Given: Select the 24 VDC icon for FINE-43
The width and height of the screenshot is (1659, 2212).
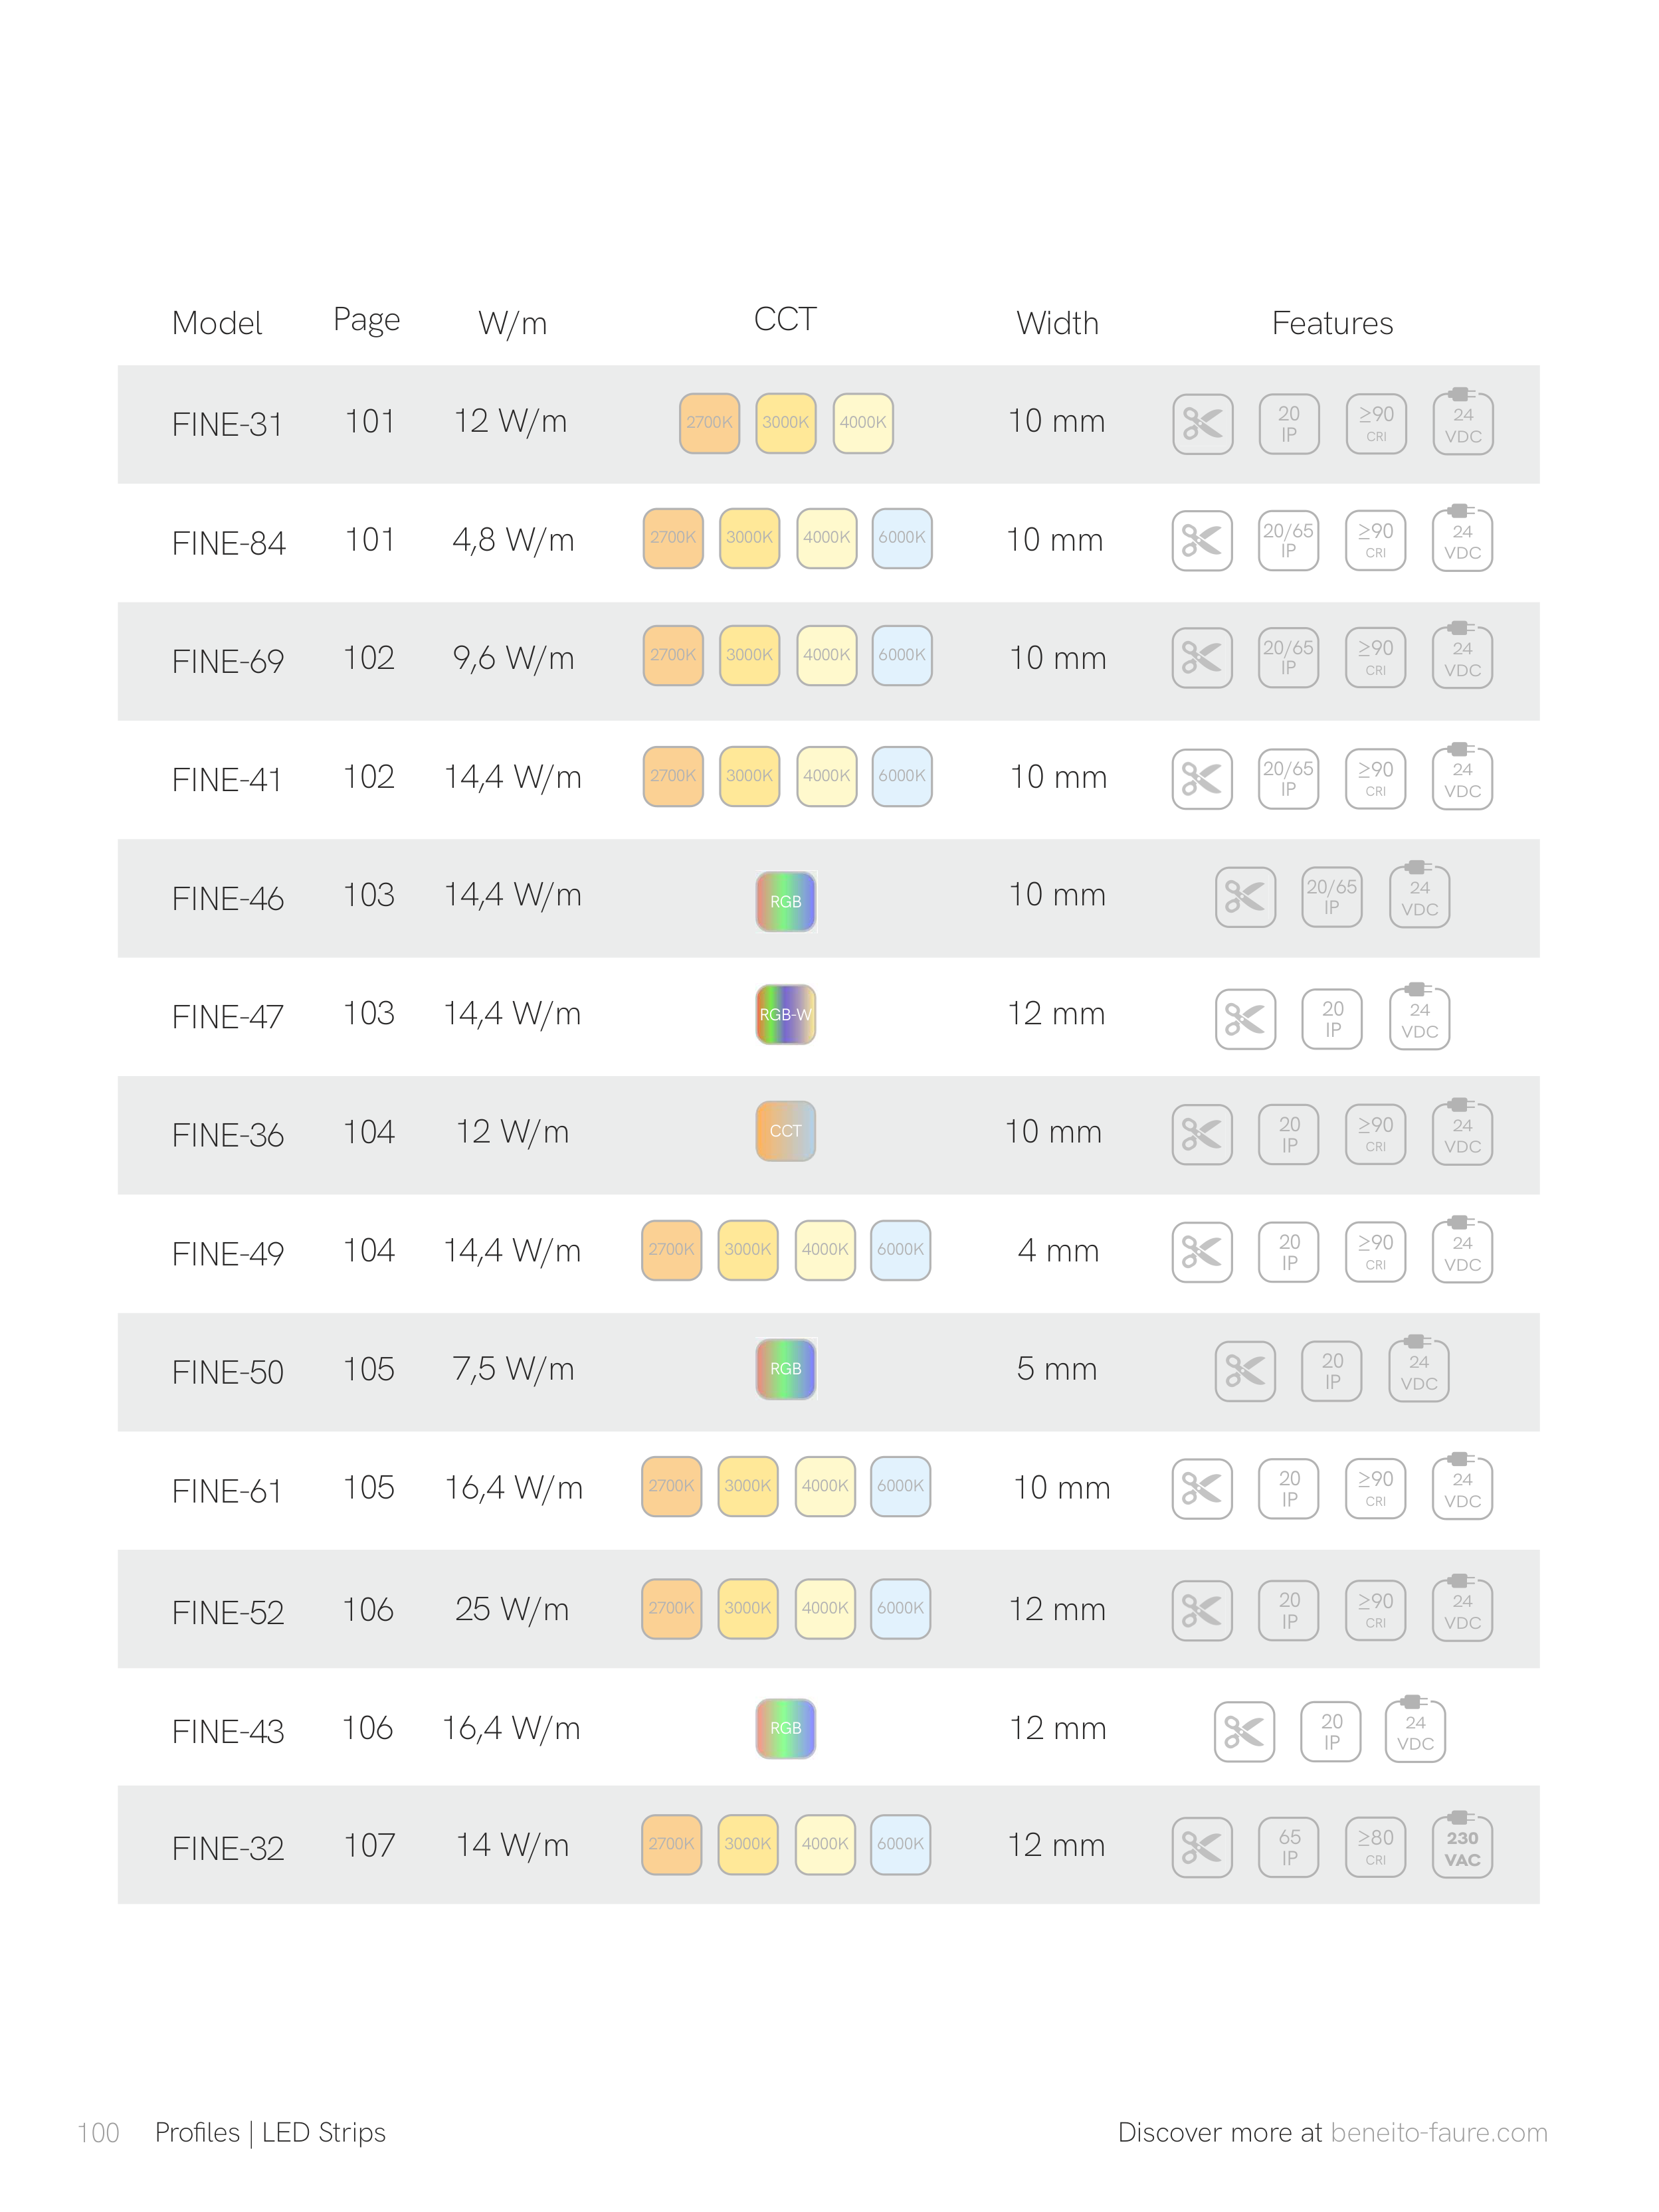Looking at the screenshot, I should (x=1415, y=1731).
